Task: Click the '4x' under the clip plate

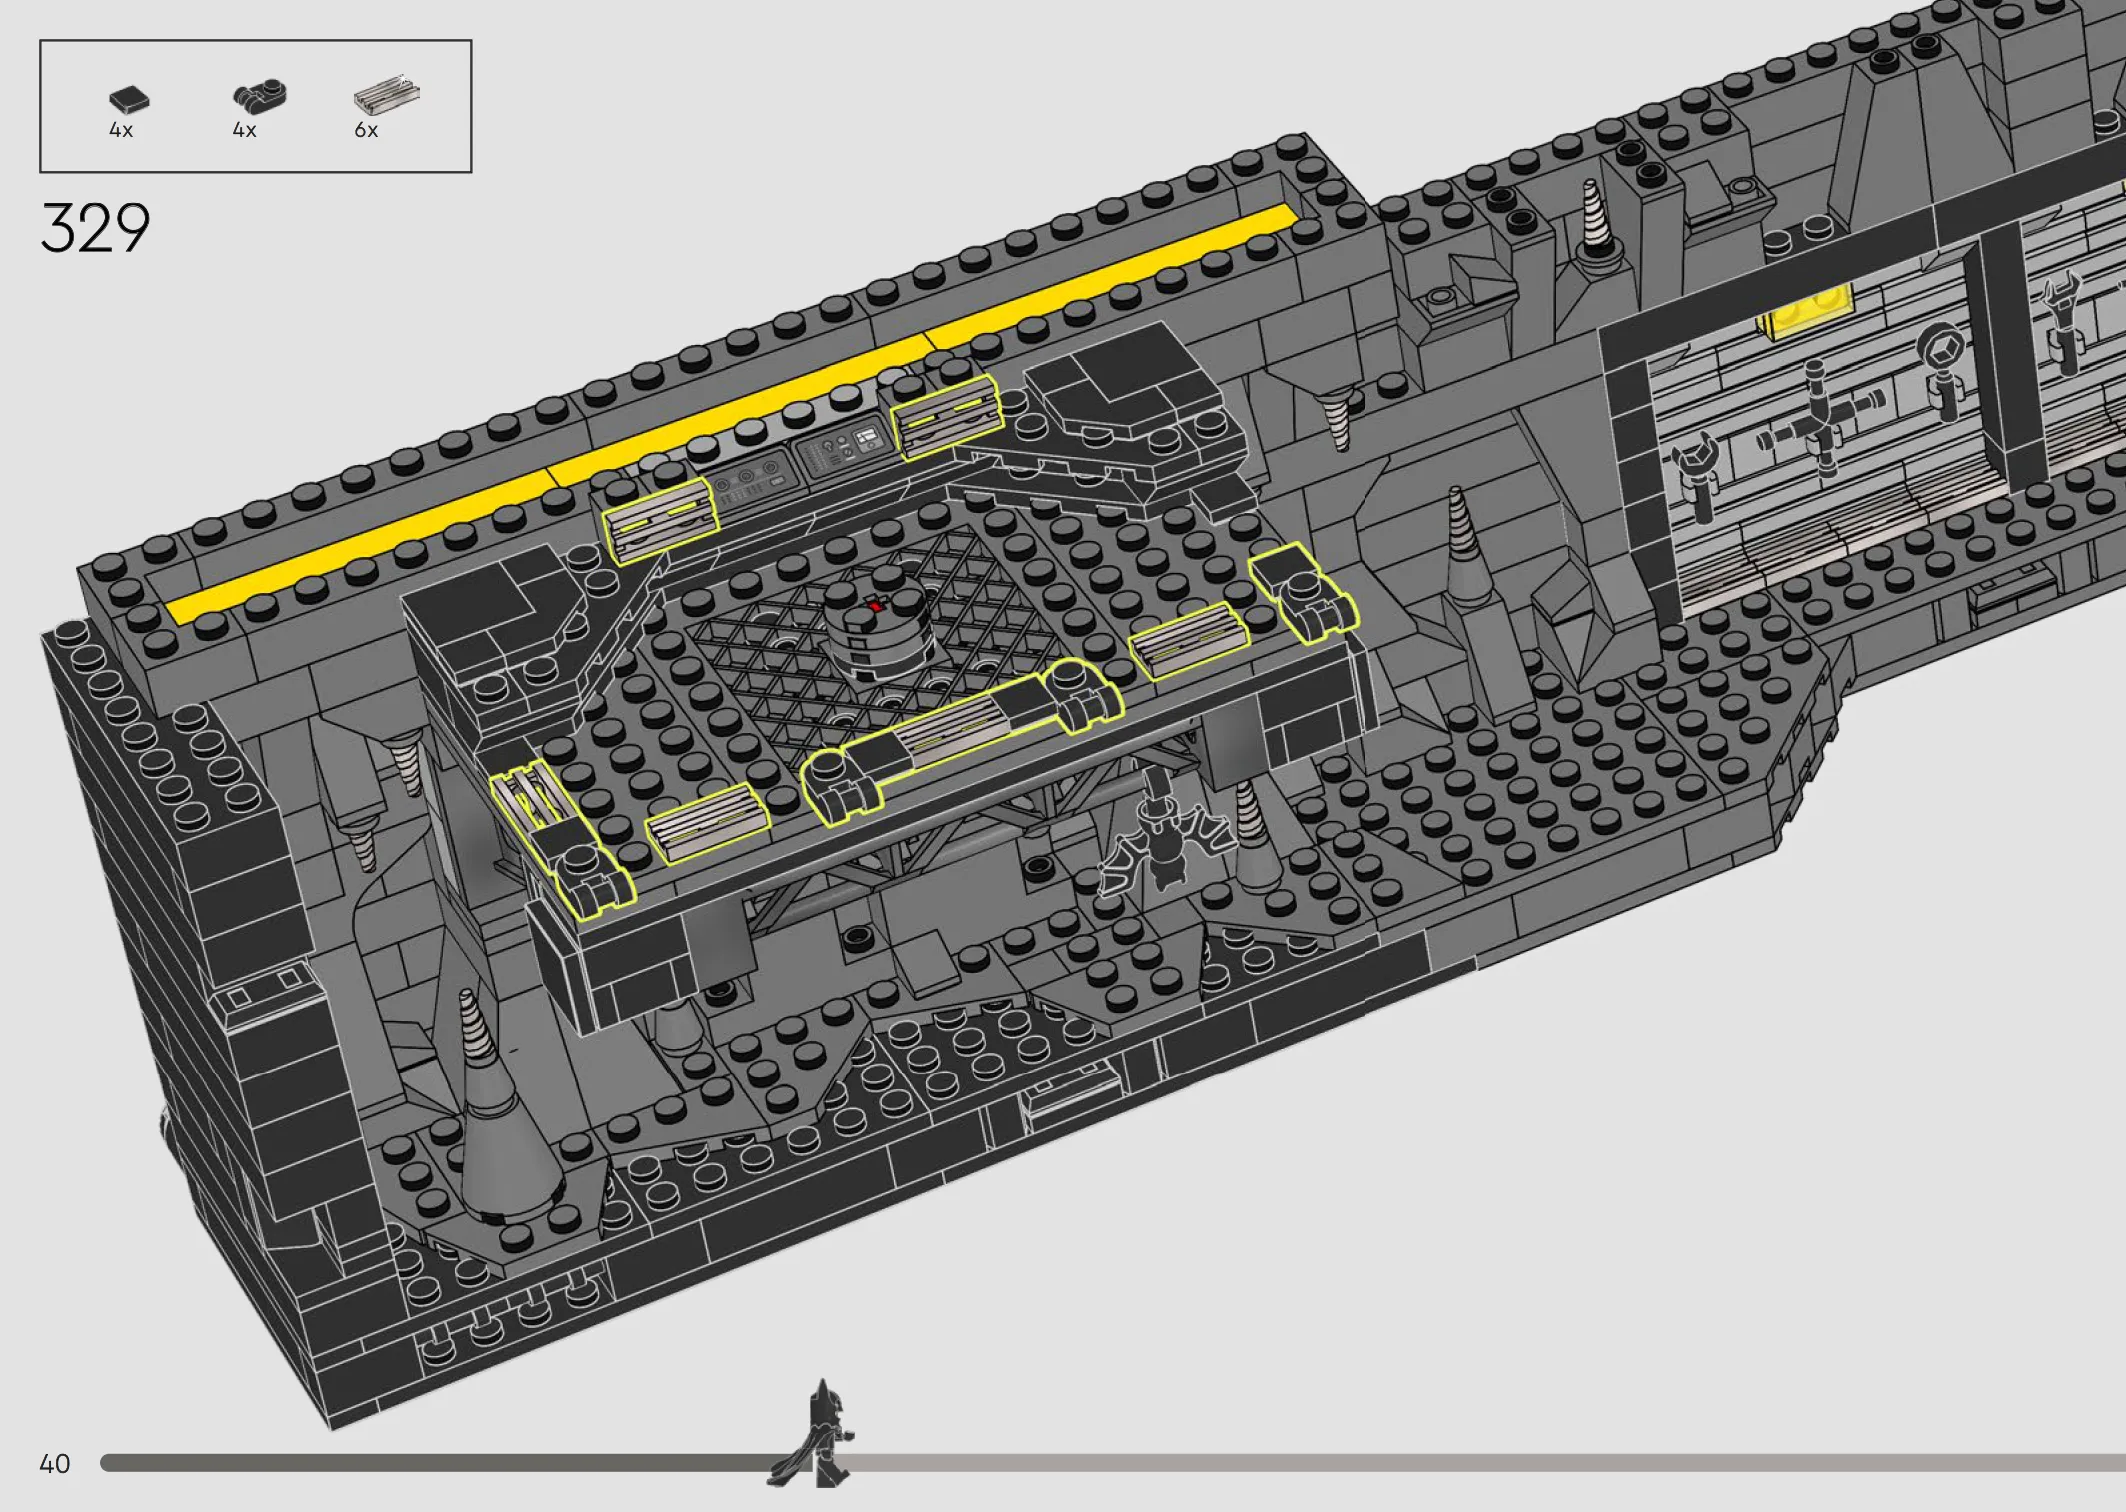Action: [x=244, y=130]
